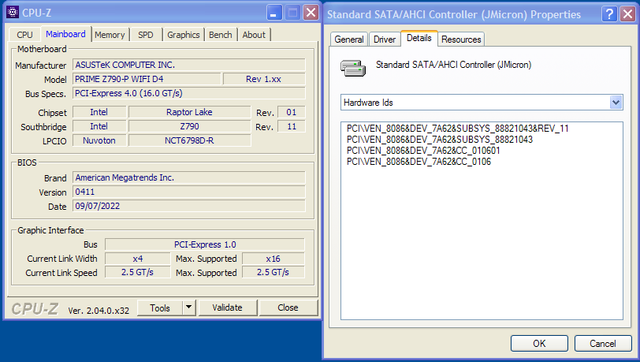Click the southbridge revision 11 field
This screenshot has width=640, height=362.
pos(291,126)
